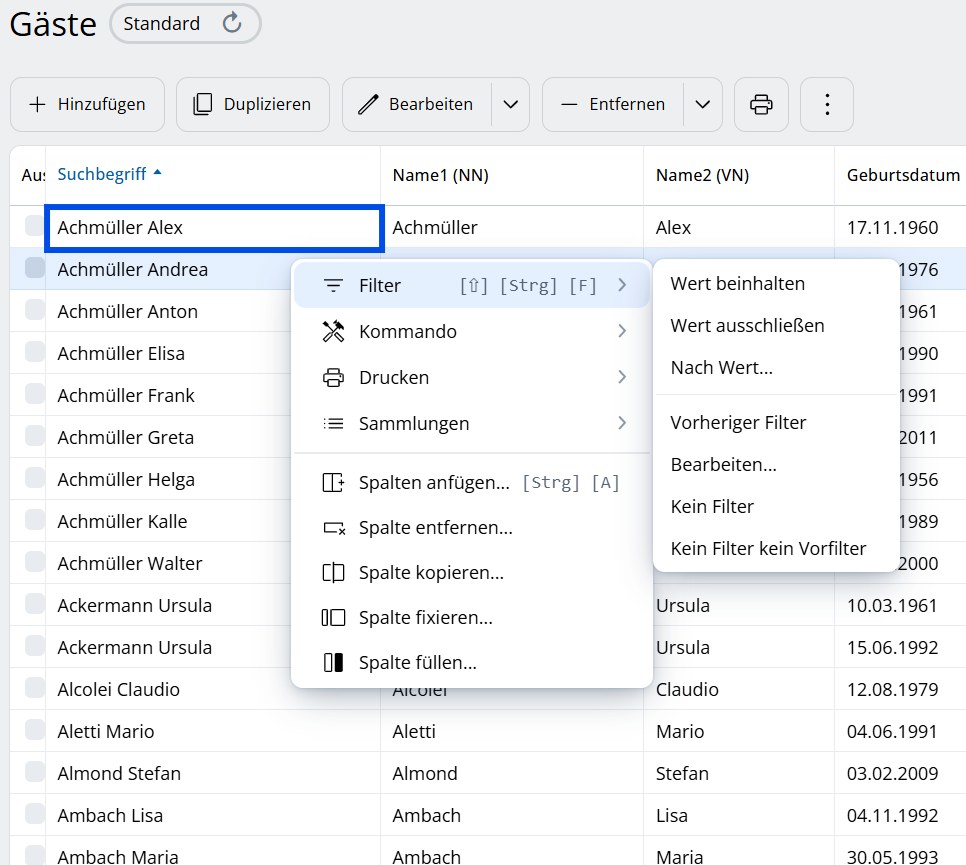966x865 pixels.
Task: Click the Spalte entfernen icon
Action: (x=333, y=528)
